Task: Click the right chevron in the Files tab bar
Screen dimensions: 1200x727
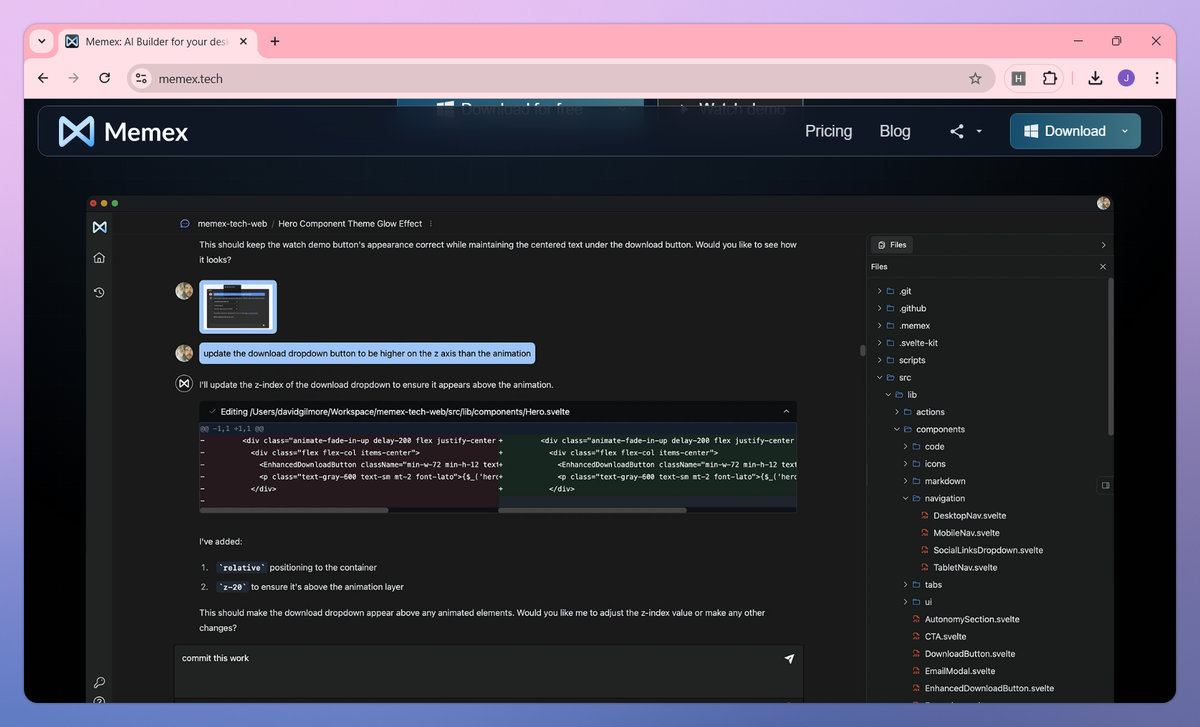Action: click(x=1103, y=245)
